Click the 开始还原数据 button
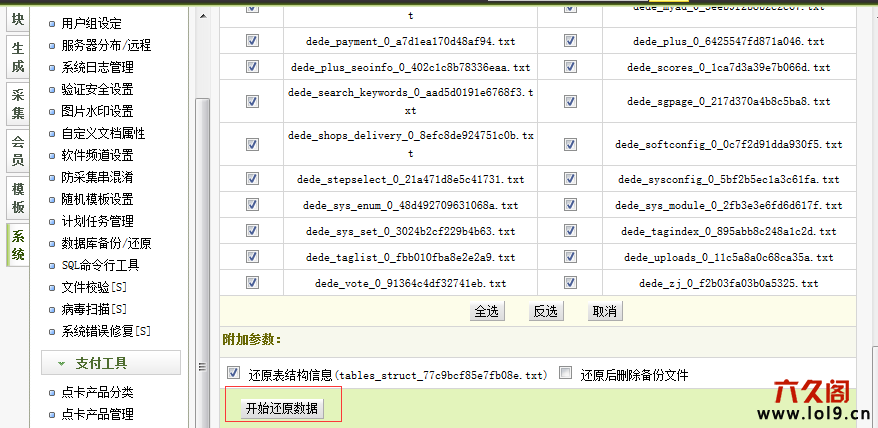 click(x=282, y=408)
